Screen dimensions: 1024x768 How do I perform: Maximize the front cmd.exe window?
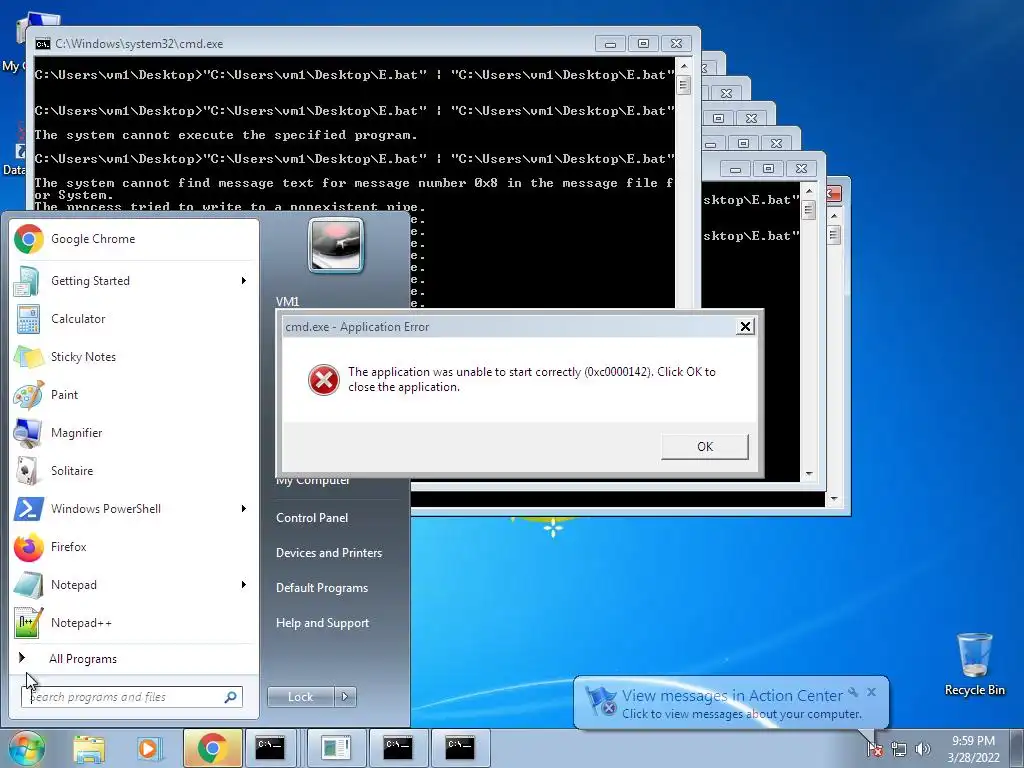(643, 44)
